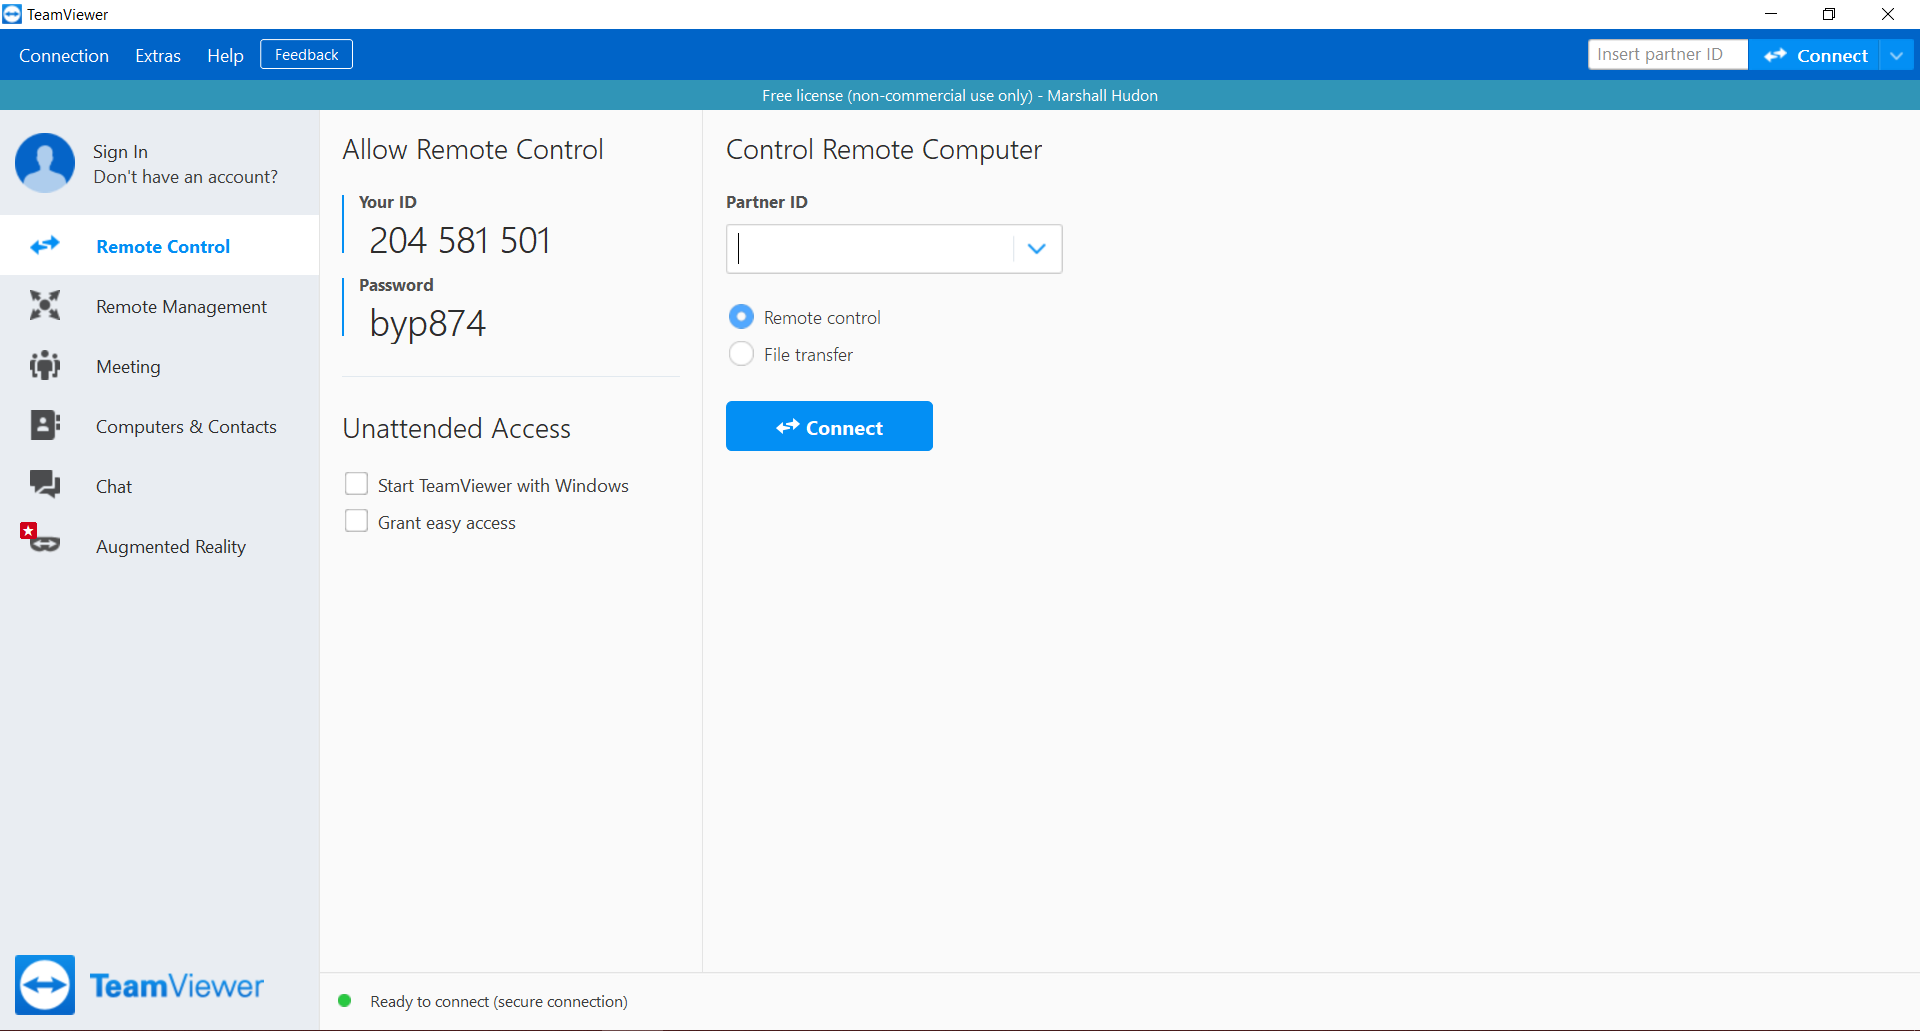This screenshot has width=1920, height=1031.
Task: Expand the Partner ID history dropdown arrow
Action: pyautogui.click(x=1037, y=248)
